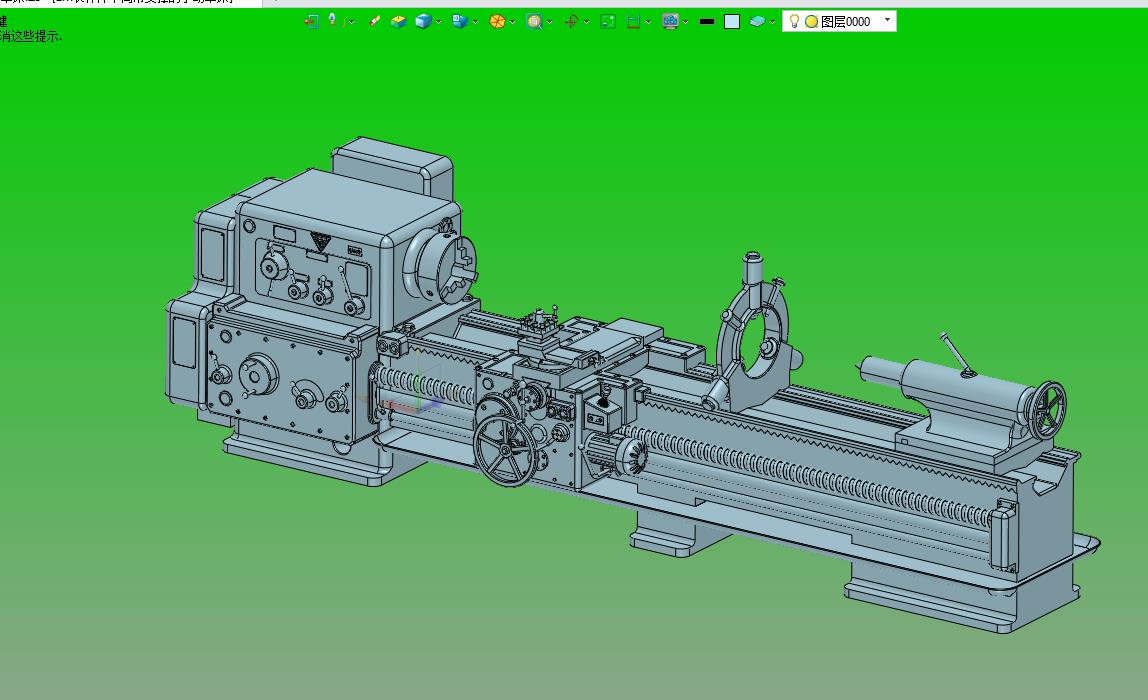Click the yellow and blue box icon
Image resolution: width=1148 pixels, height=700 pixels.
point(398,21)
